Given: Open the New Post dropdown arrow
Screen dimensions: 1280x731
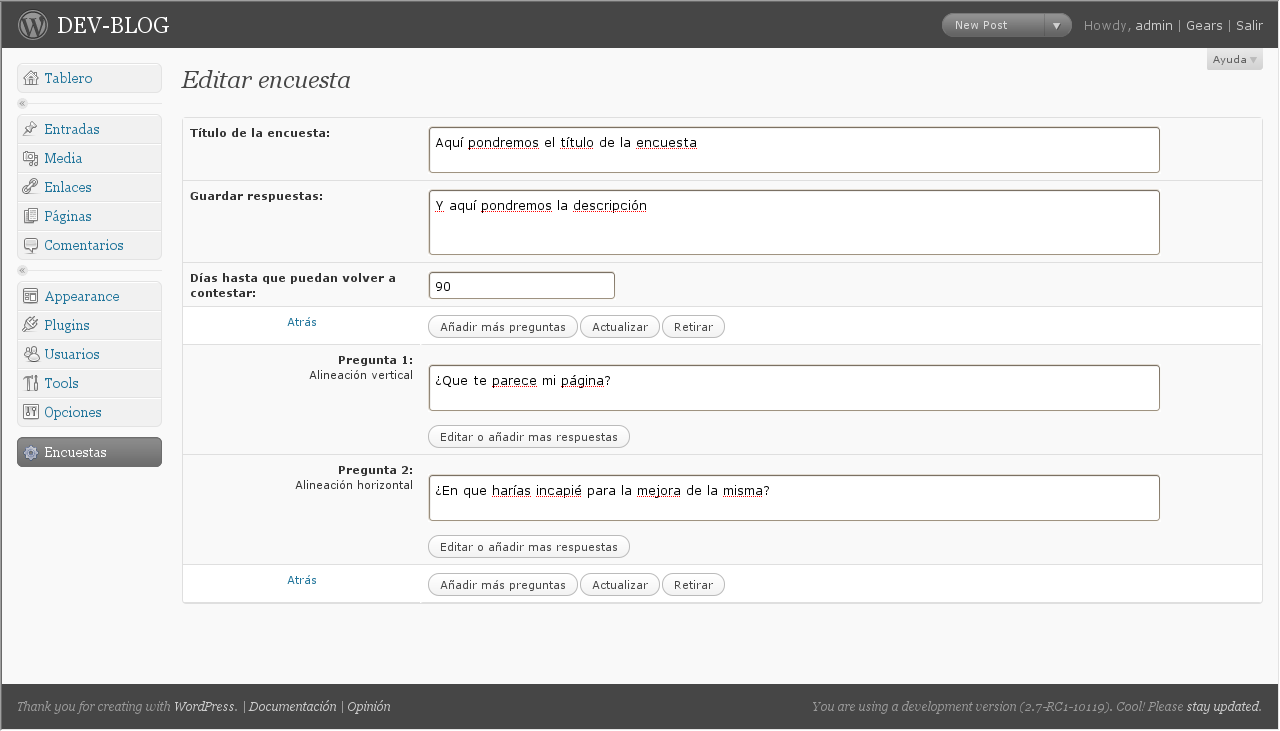Looking at the screenshot, I should [x=1057, y=25].
